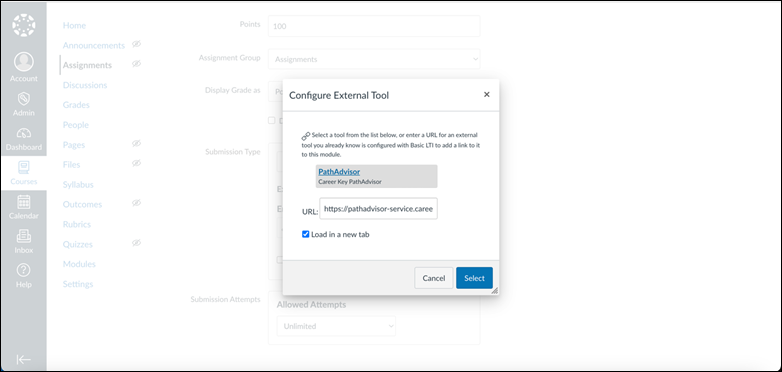782x372 pixels.
Task: Click the Canvas logo icon
Action: pos(24,25)
